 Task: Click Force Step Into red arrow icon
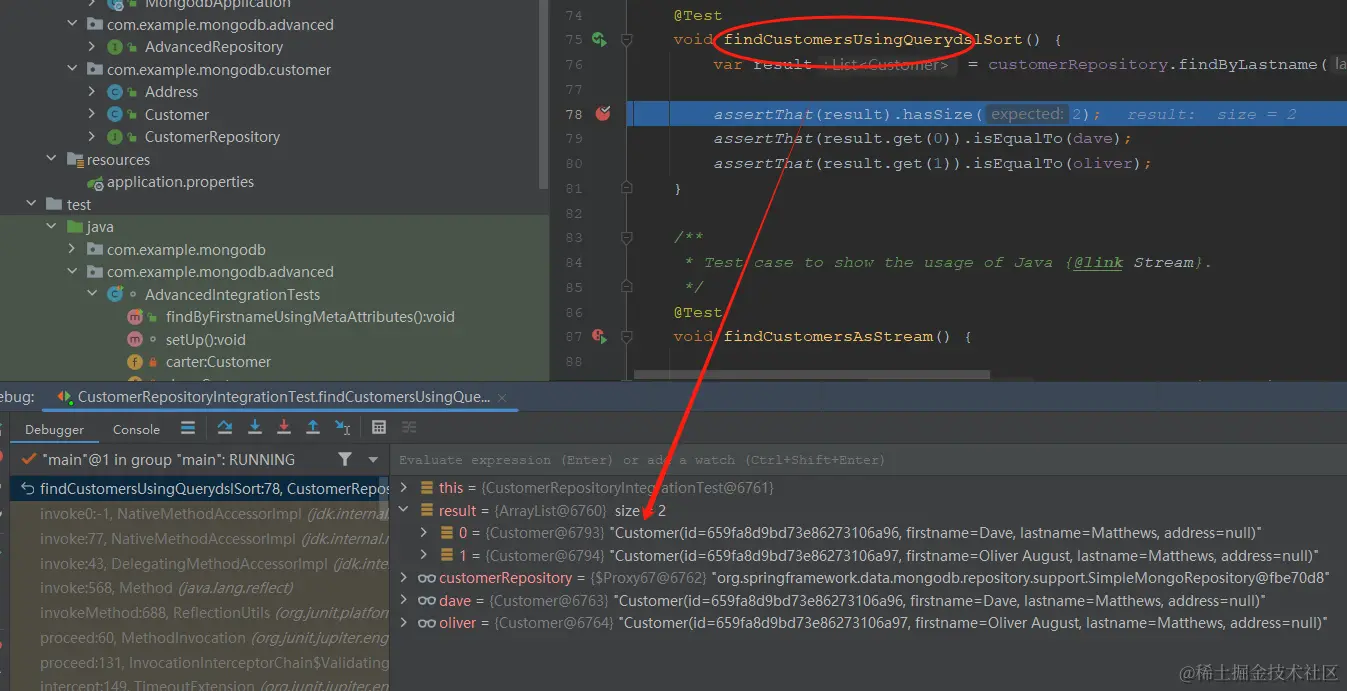[284, 428]
